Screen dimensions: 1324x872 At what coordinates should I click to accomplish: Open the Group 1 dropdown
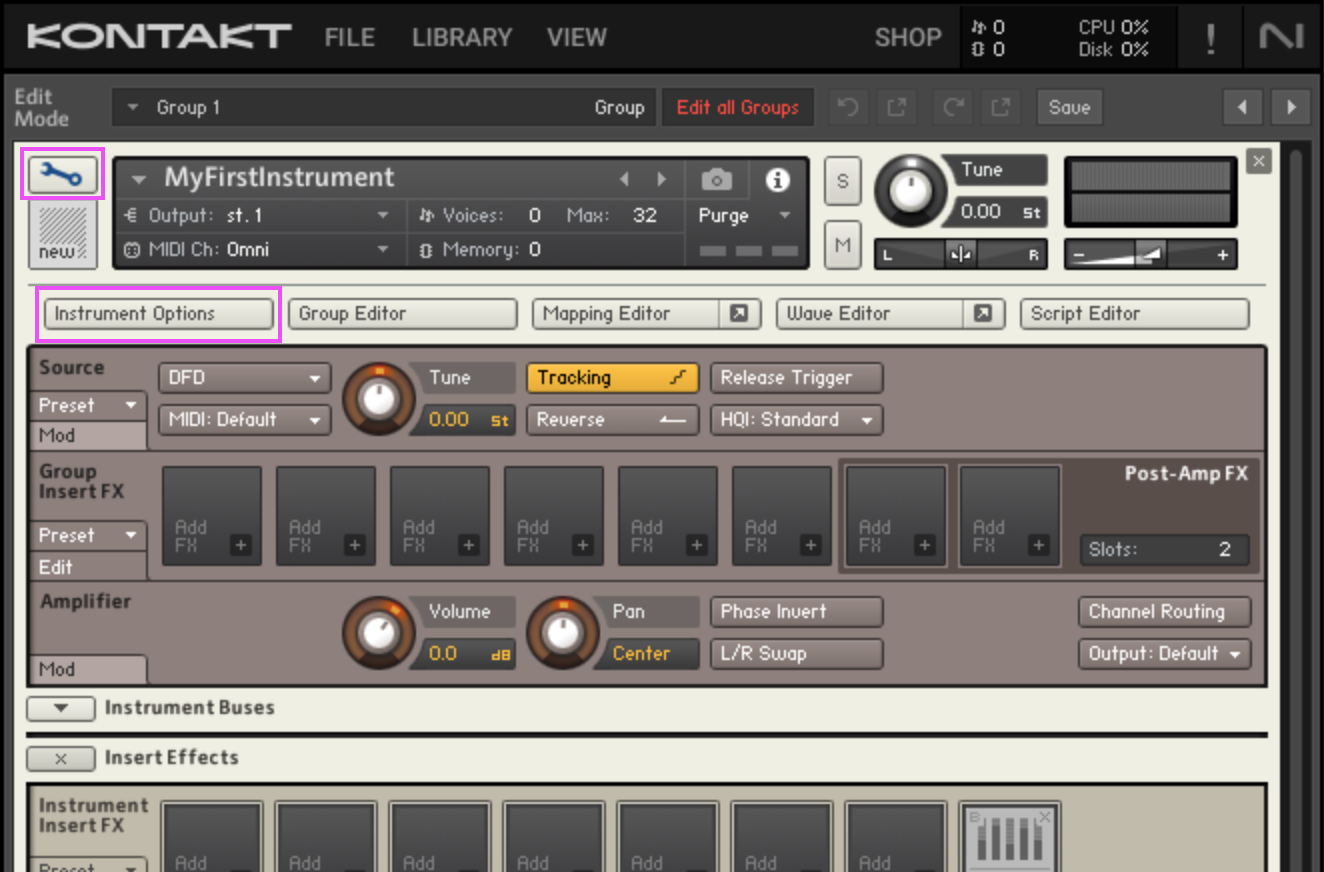[x=384, y=107]
